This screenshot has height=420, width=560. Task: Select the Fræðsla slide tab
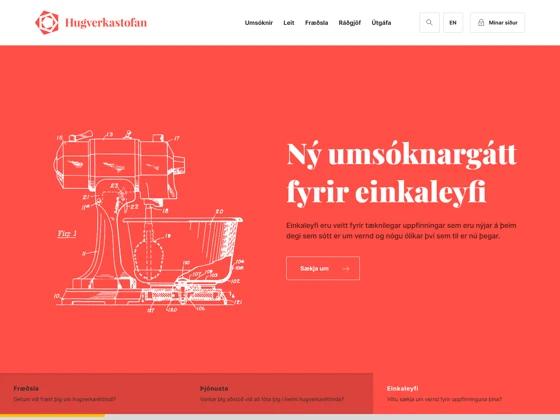[x=93, y=394]
